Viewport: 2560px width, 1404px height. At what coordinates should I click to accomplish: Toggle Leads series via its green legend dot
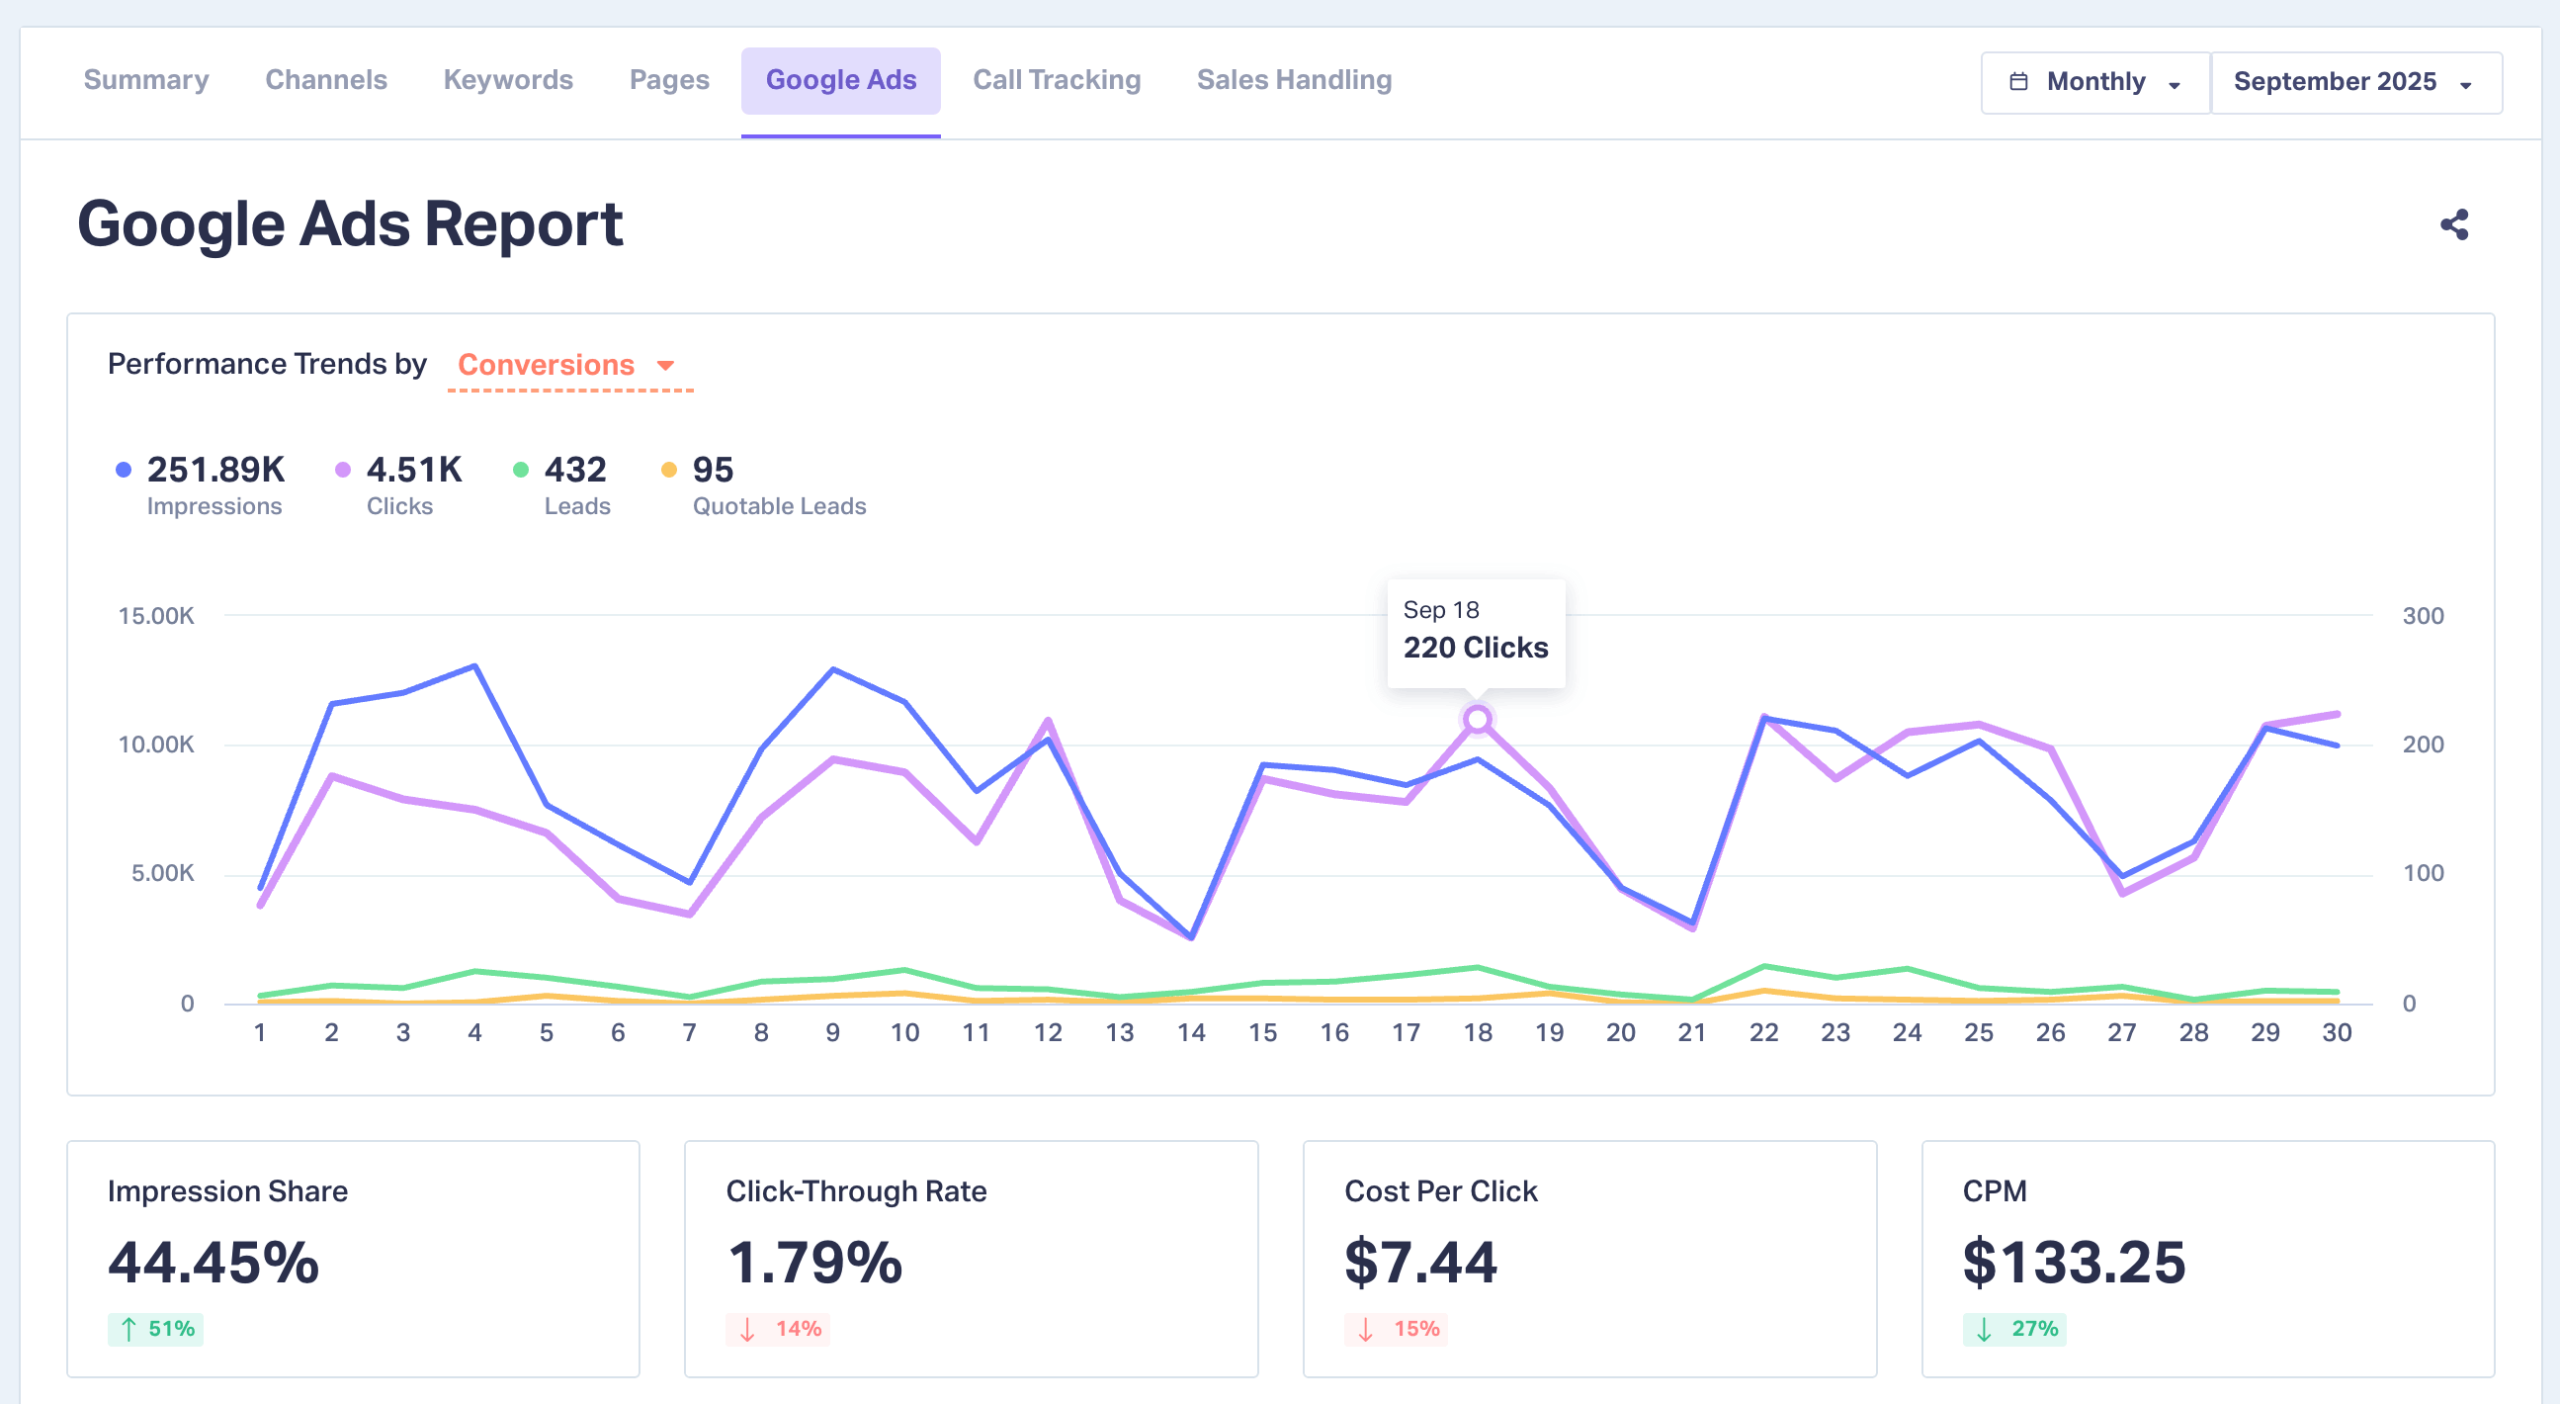pos(520,470)
